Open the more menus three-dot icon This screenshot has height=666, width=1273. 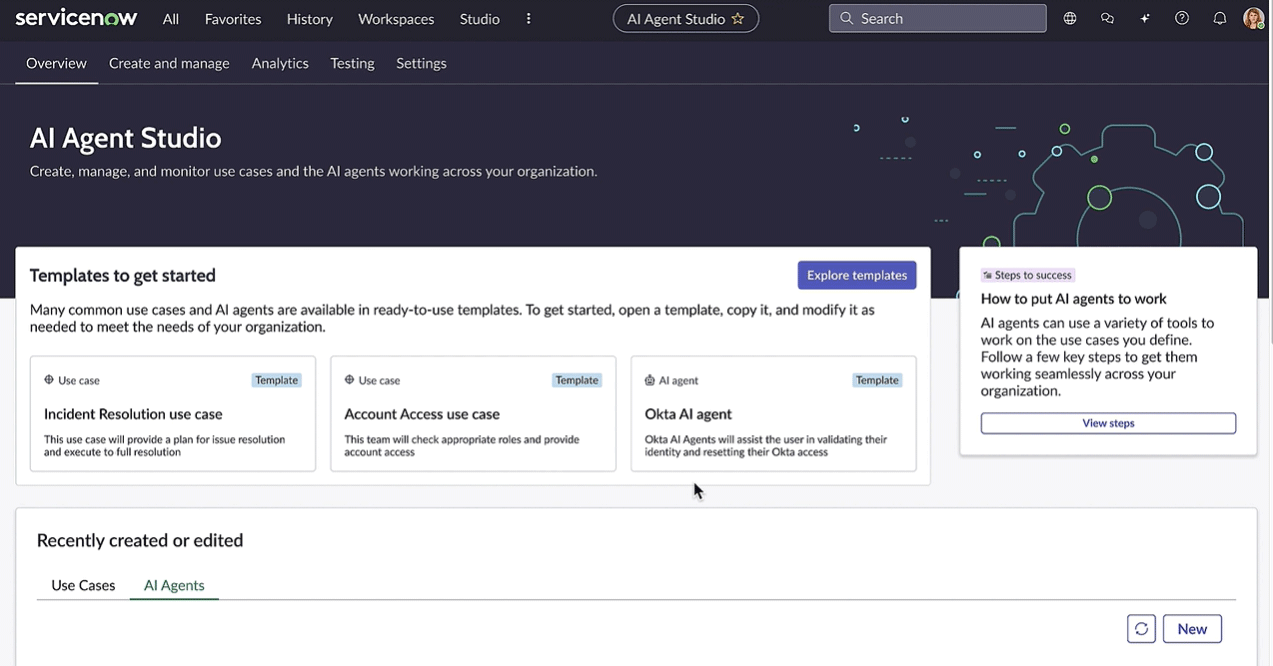529,19
